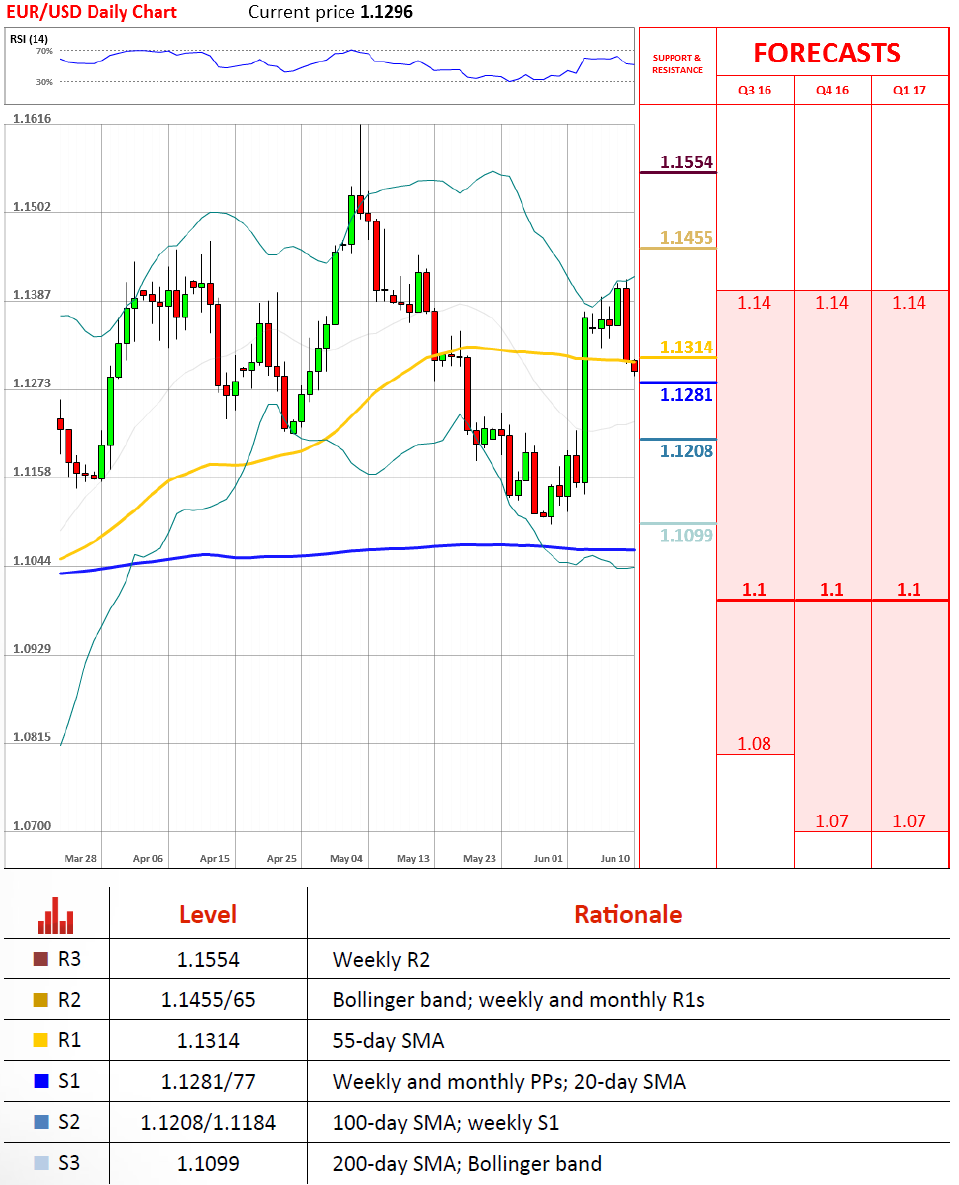
Task: Select the Q4 16 forecast column header
Action: (x=832, y=90)
